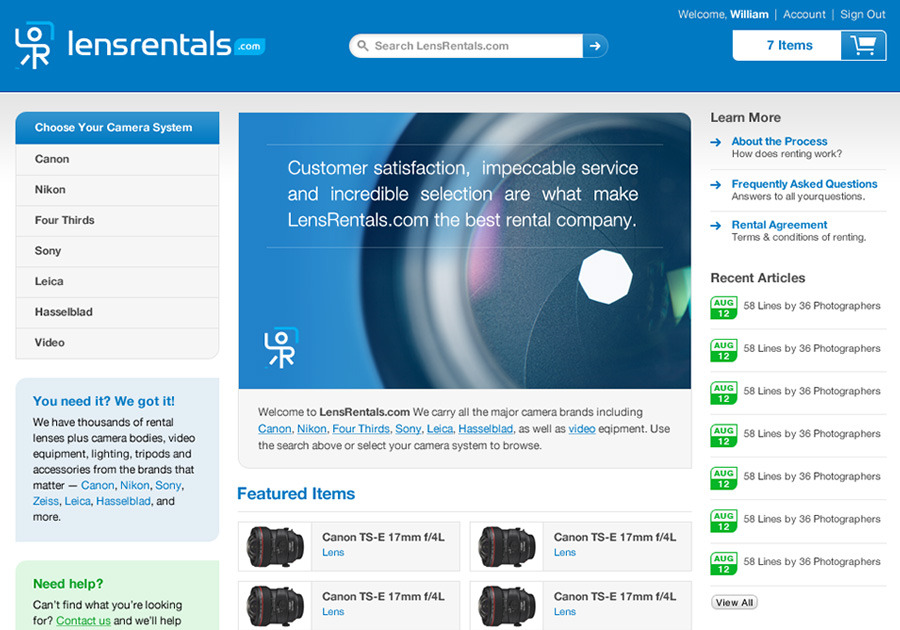This screenshot has height=630, width=900.
Task: Click the Nikon link in the welcome paragraph
Action: pos(312,429)
